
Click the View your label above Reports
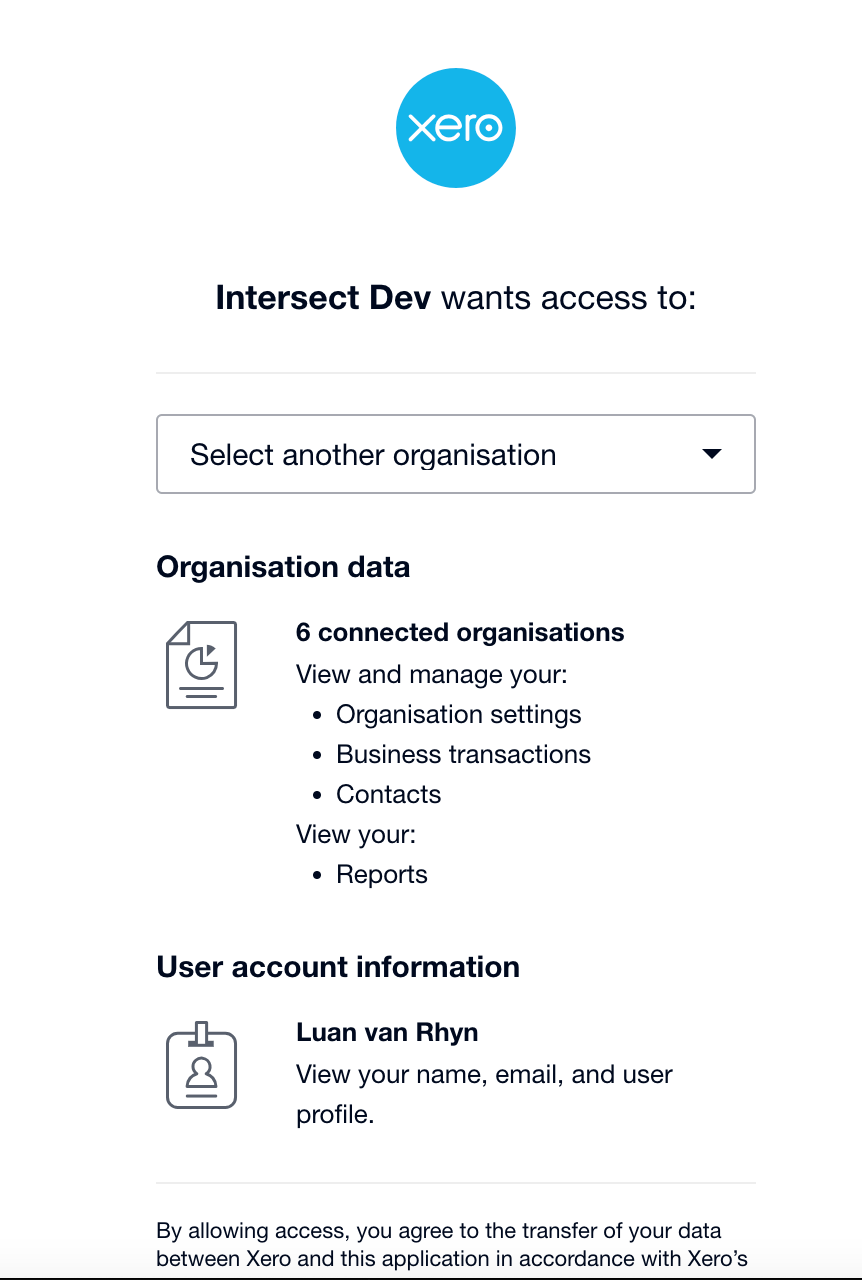[x=356, y=834]
